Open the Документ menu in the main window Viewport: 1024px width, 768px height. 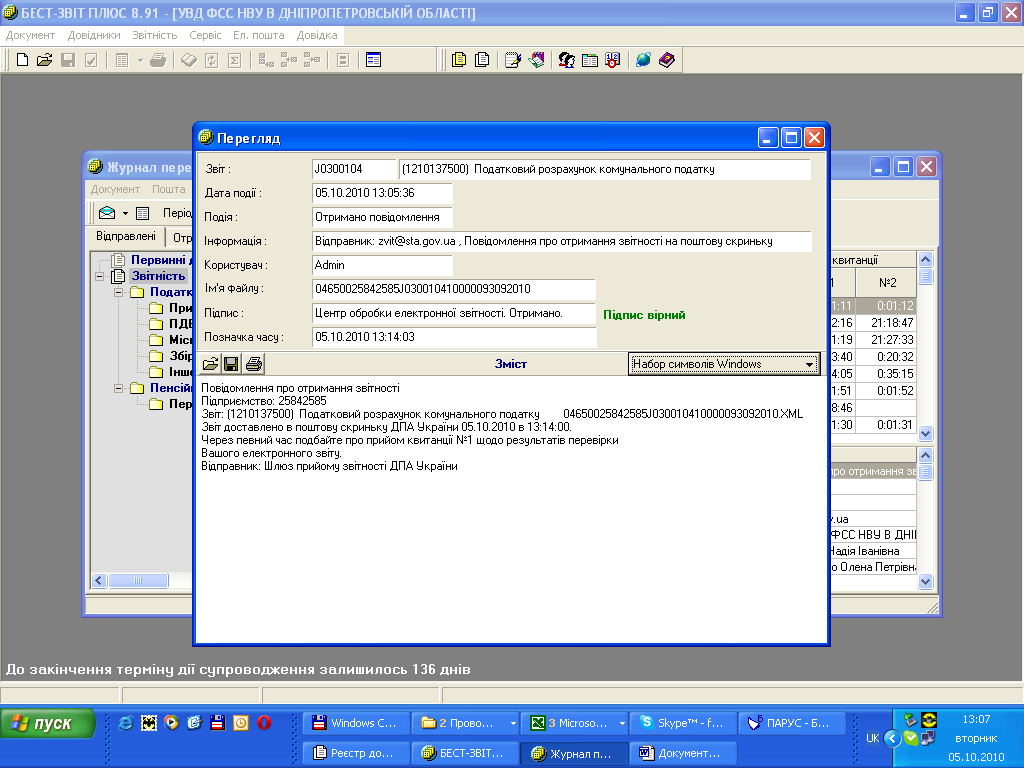(30, 35)
